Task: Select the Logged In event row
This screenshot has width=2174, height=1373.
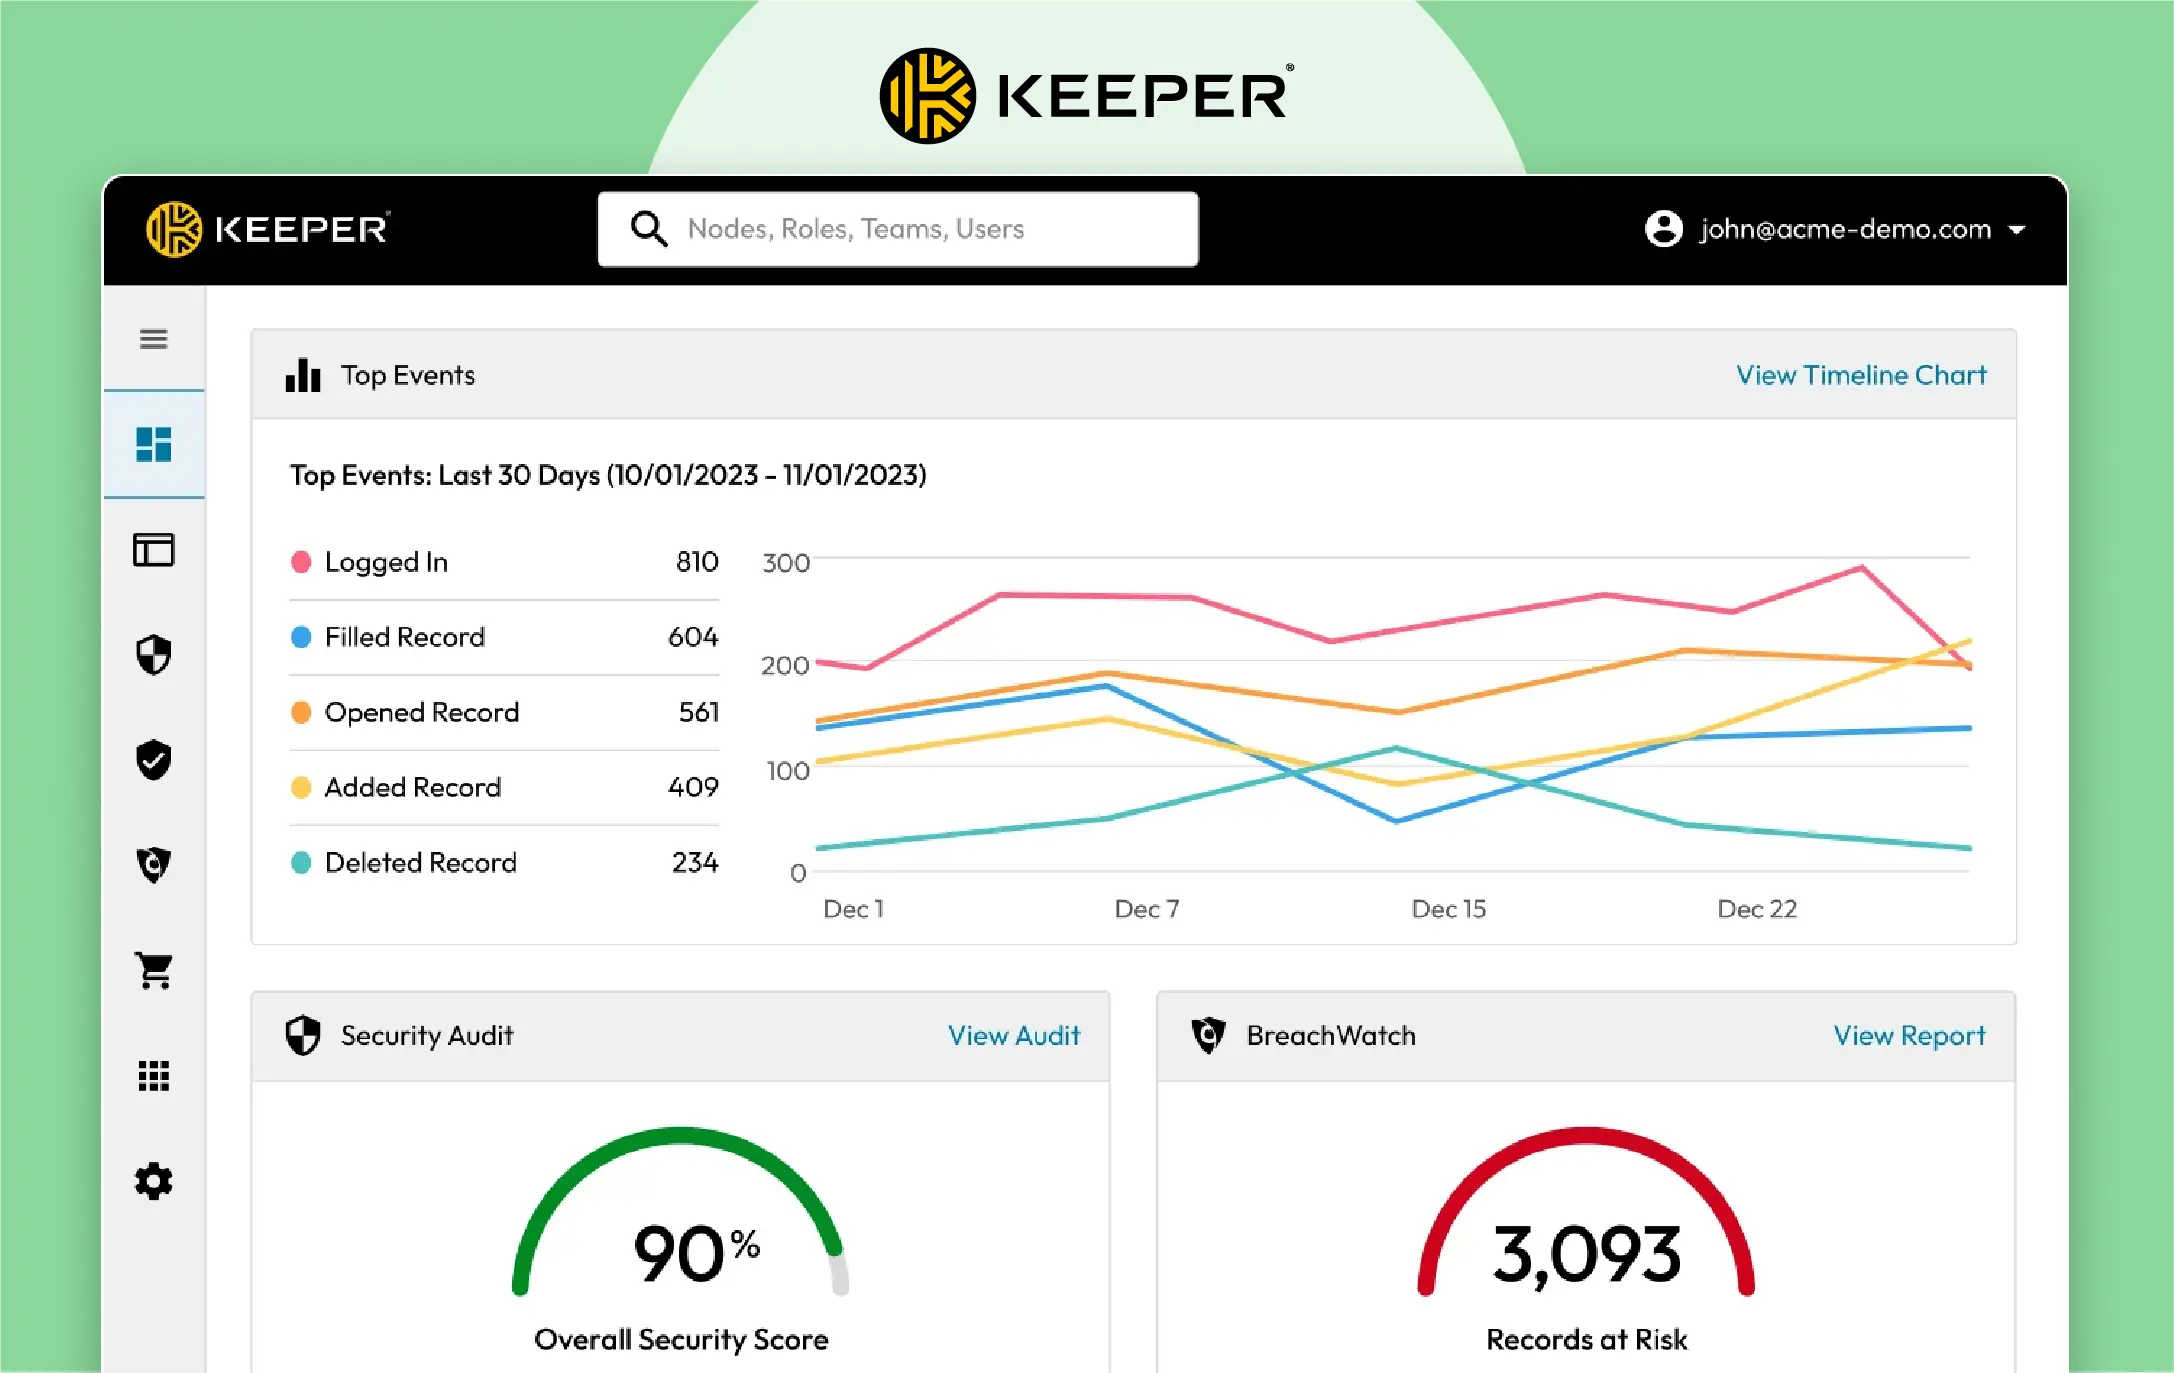Action: (x=504, y=562)
